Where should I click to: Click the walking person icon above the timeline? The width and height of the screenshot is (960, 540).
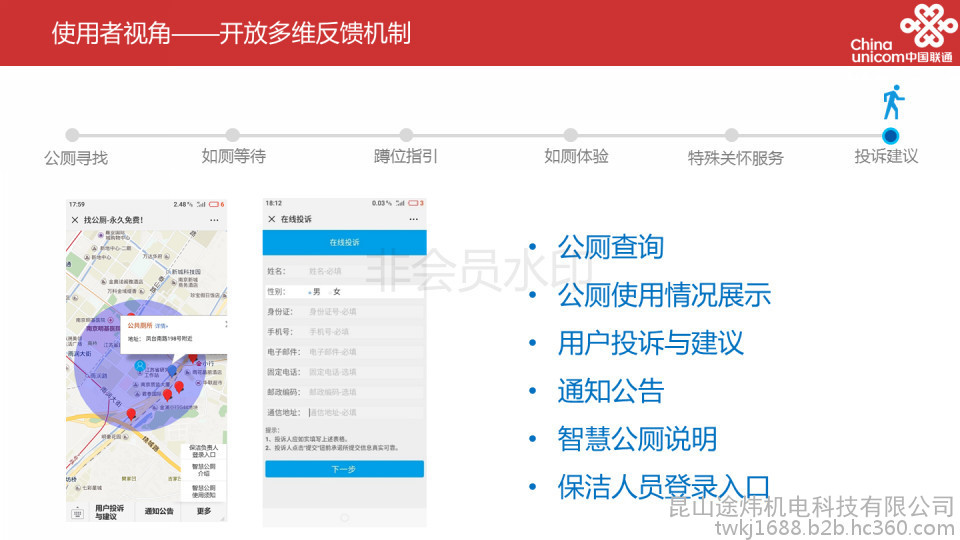pyautogui.click(x=893, y=102)
